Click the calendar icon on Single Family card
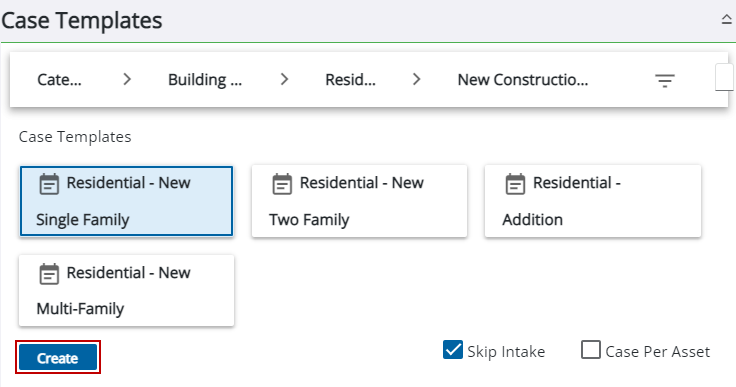 (x=49, y=184)
